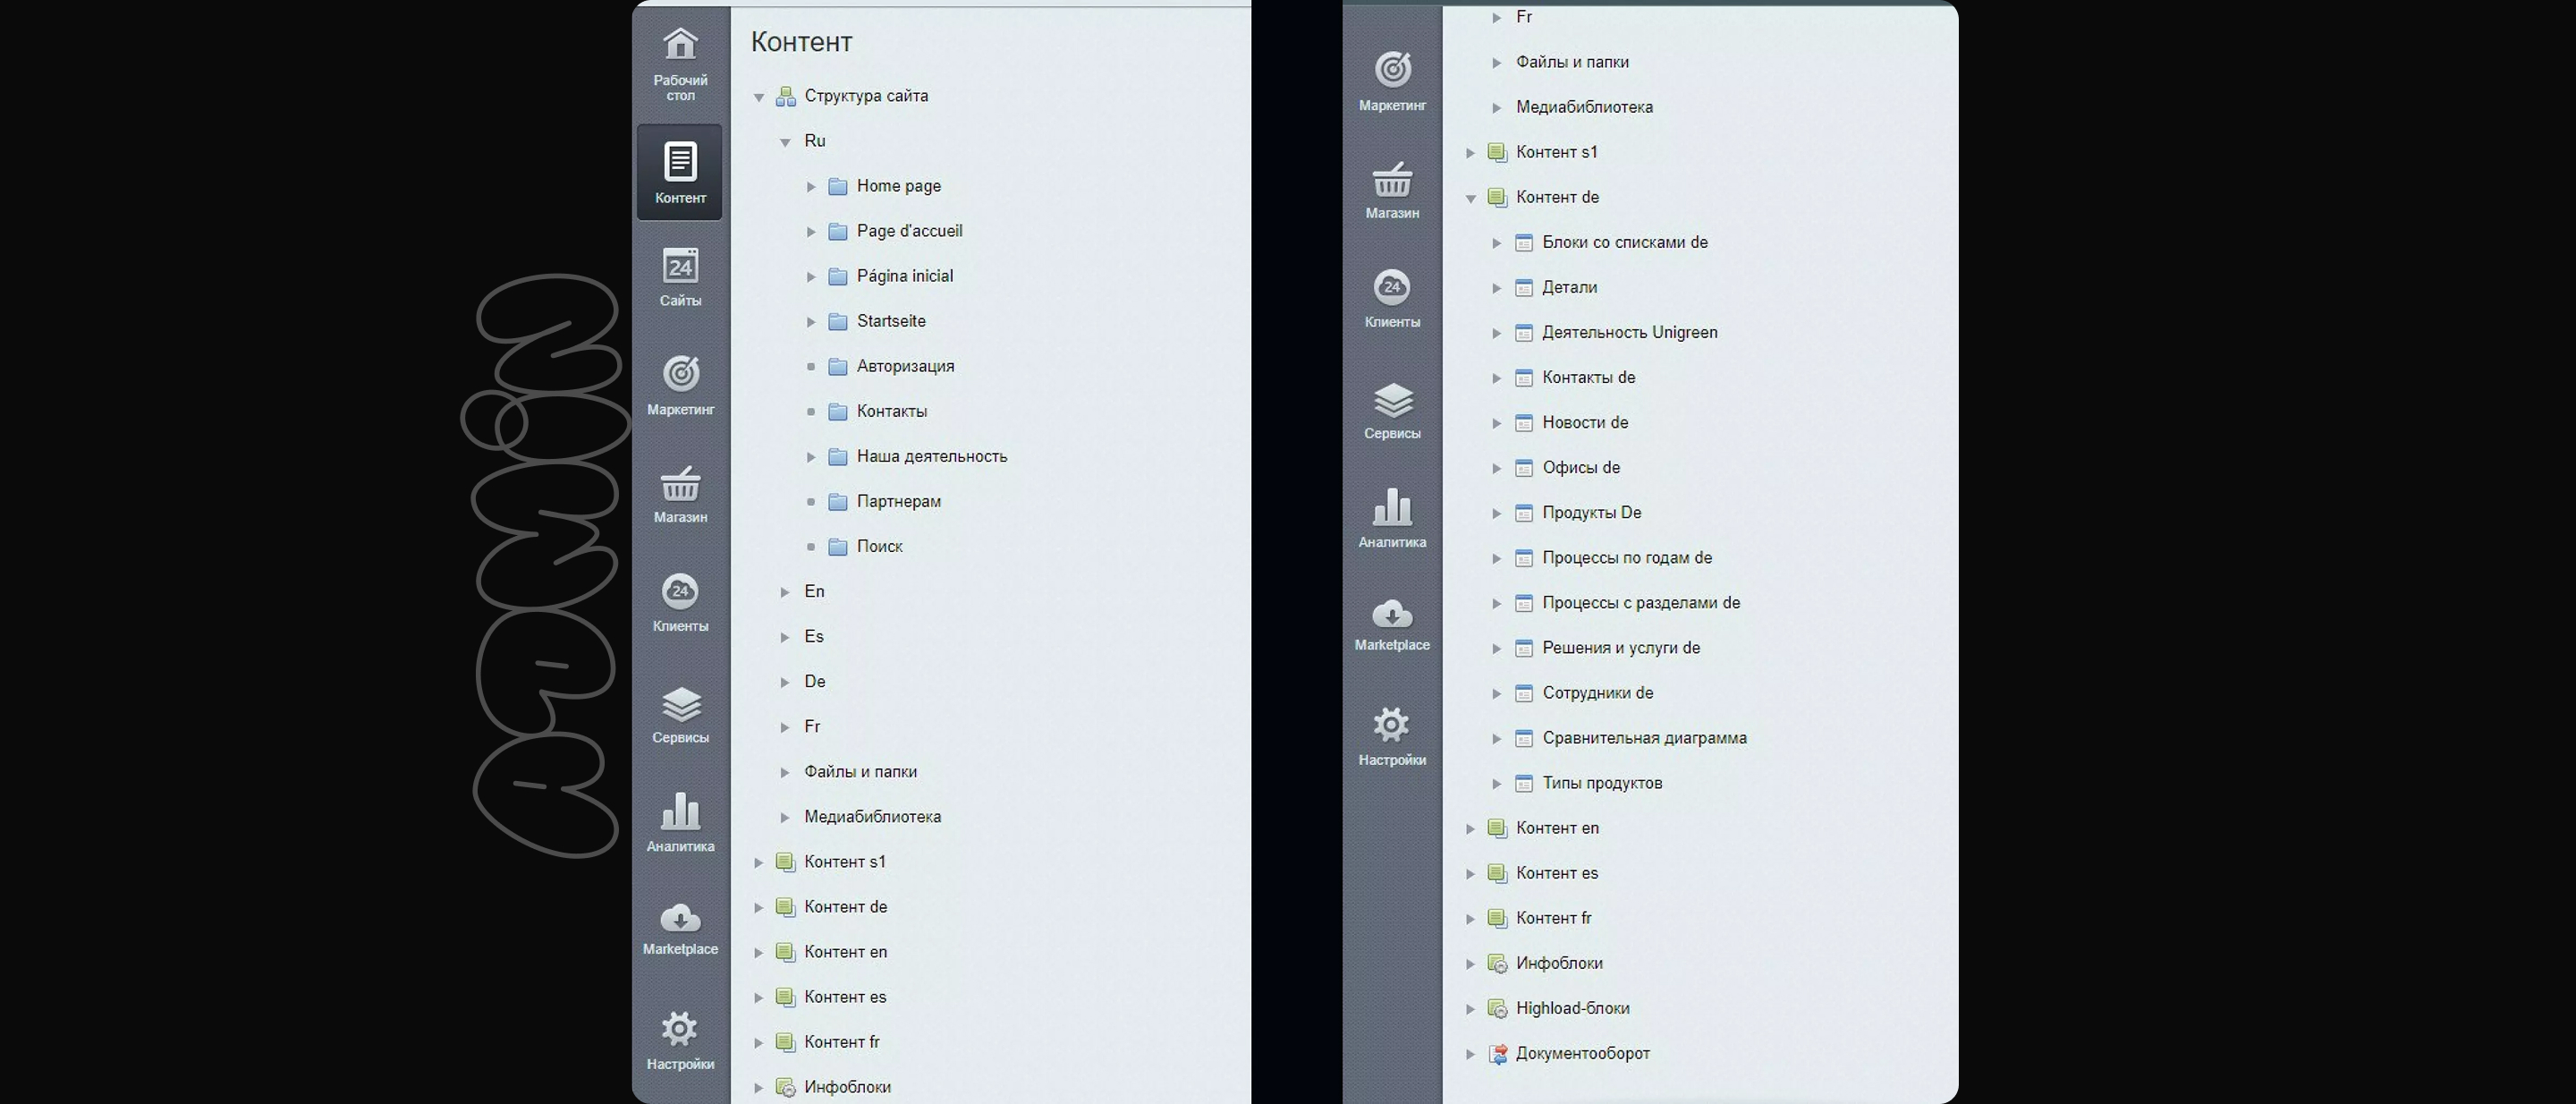
Task: Click the Highload-блоки tree icon
Action: pyautogui.click(x=1497, y=1009)
